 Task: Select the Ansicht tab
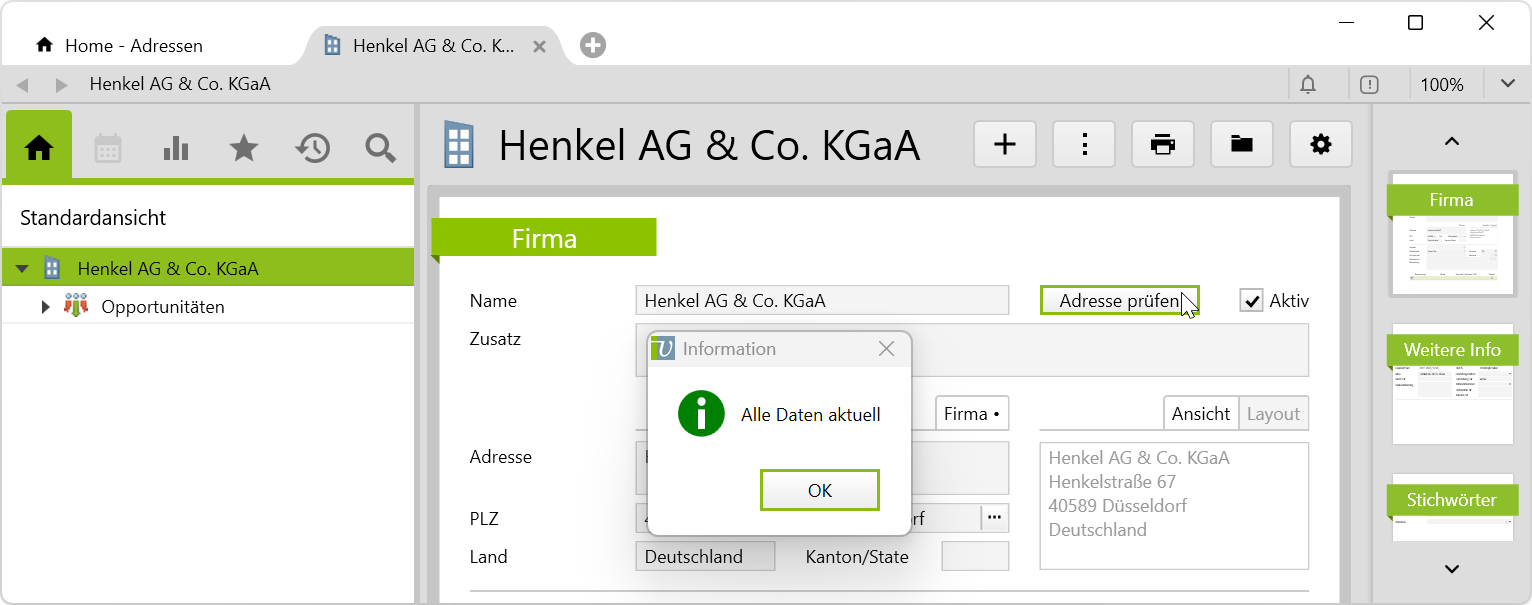(x=1201, y=414)
